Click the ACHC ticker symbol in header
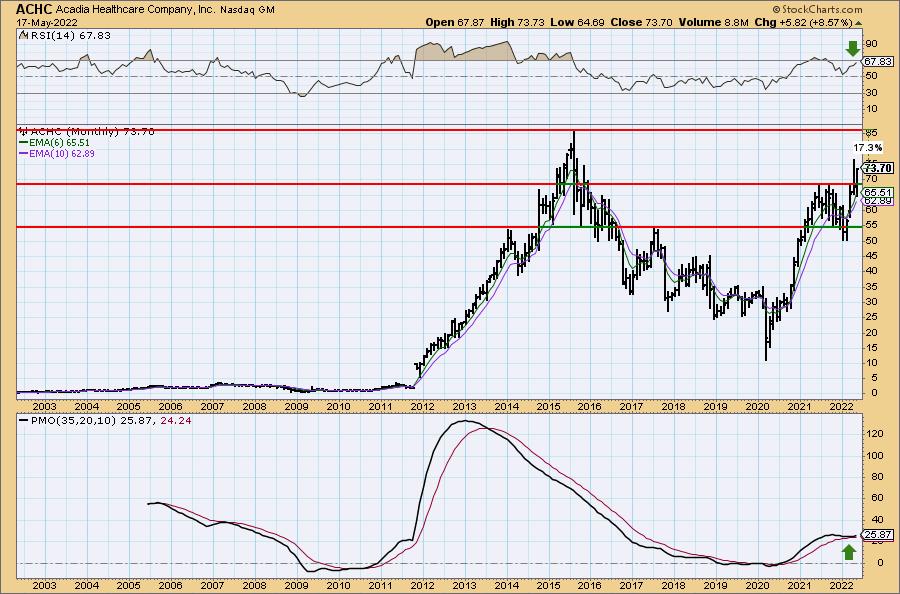This screenshot has width=900, height=594. pos(34,9)
